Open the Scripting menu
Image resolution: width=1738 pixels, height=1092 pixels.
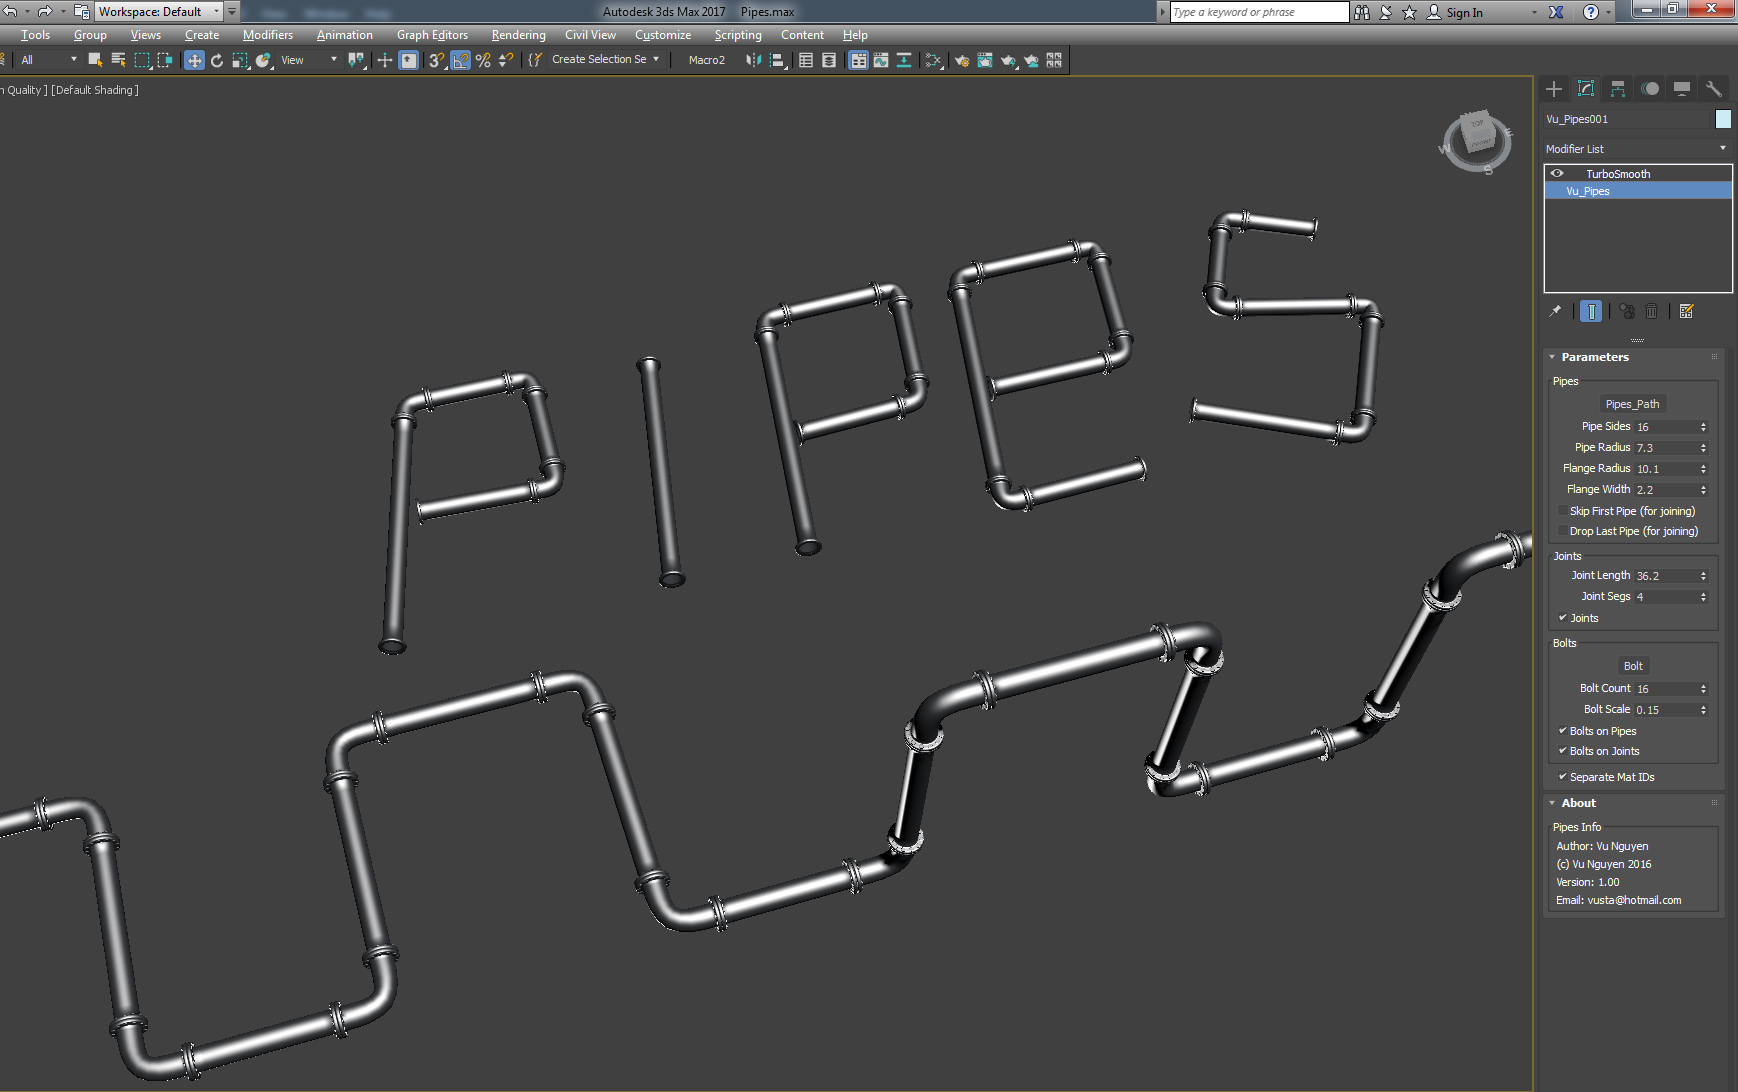[x=737, y=35]
